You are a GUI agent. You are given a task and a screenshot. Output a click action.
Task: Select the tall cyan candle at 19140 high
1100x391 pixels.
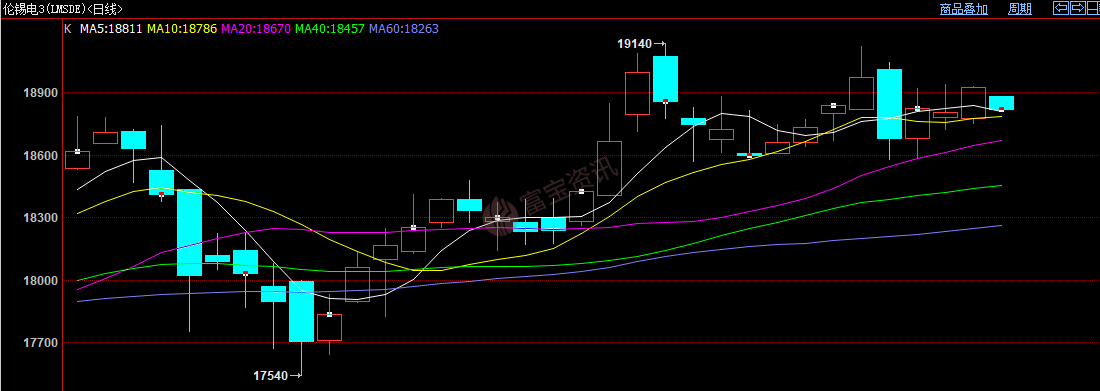click(665, 79)
